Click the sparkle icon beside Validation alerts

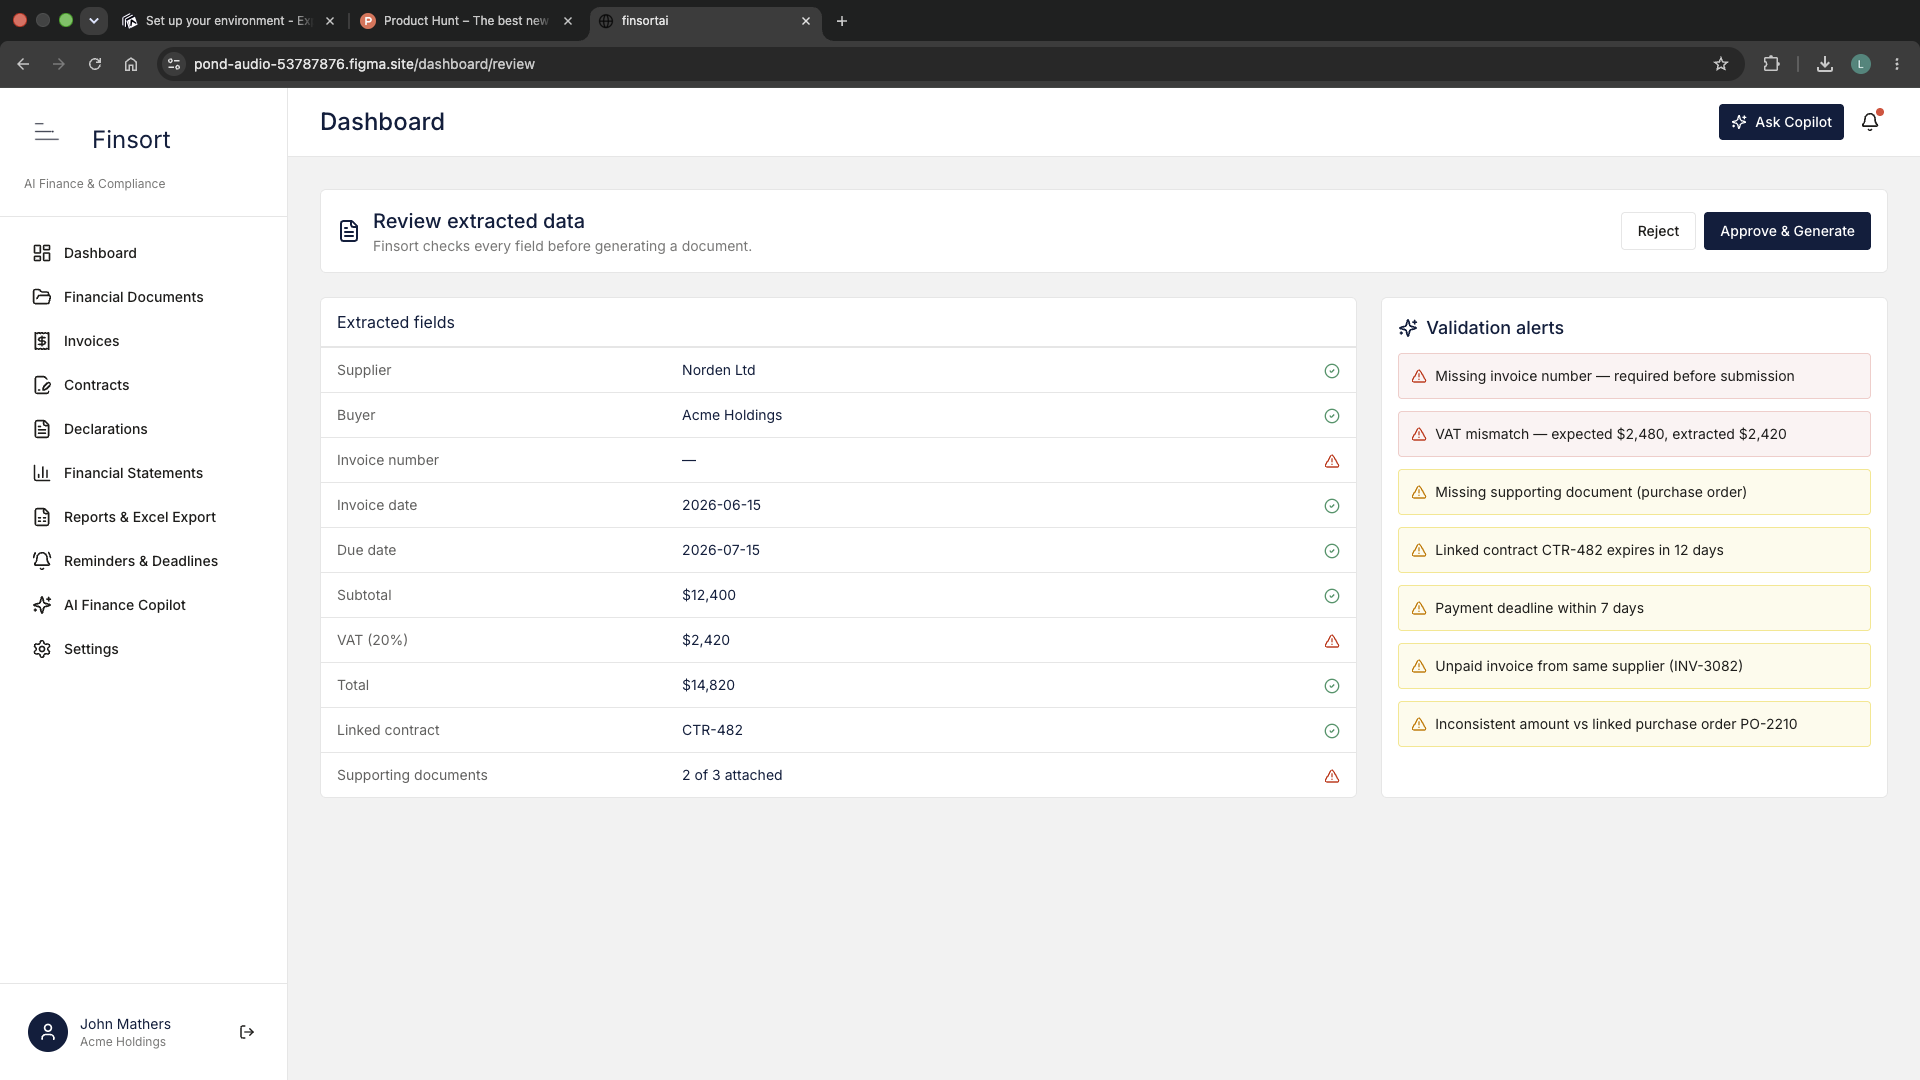coord(1408,328)
